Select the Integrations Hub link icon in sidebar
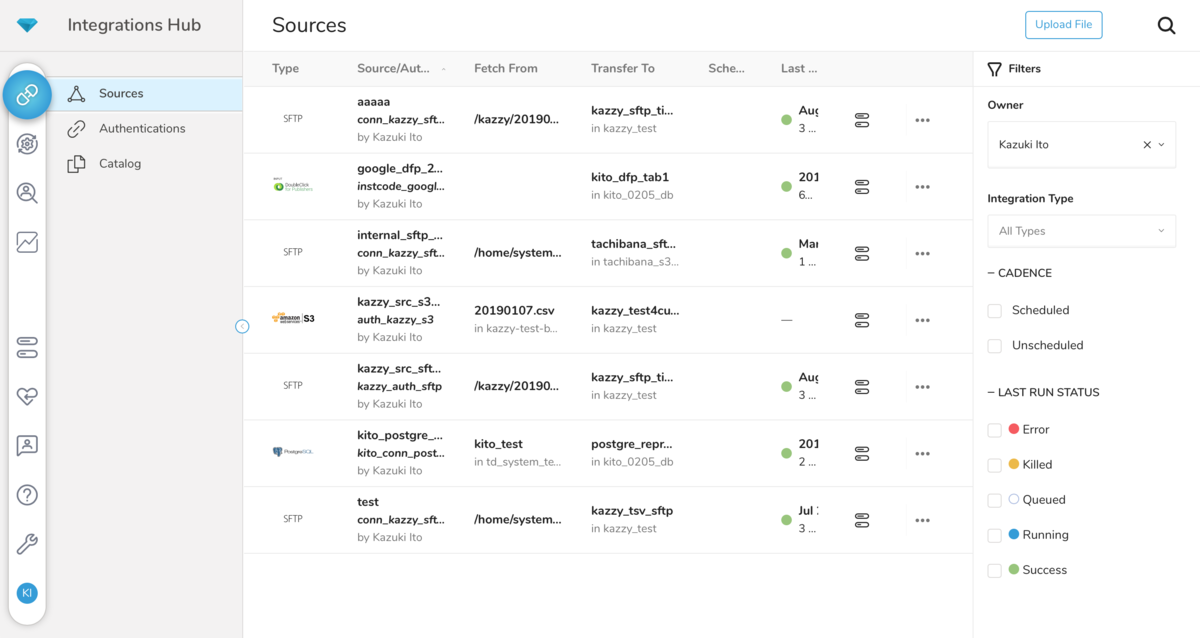 point(28,94)
